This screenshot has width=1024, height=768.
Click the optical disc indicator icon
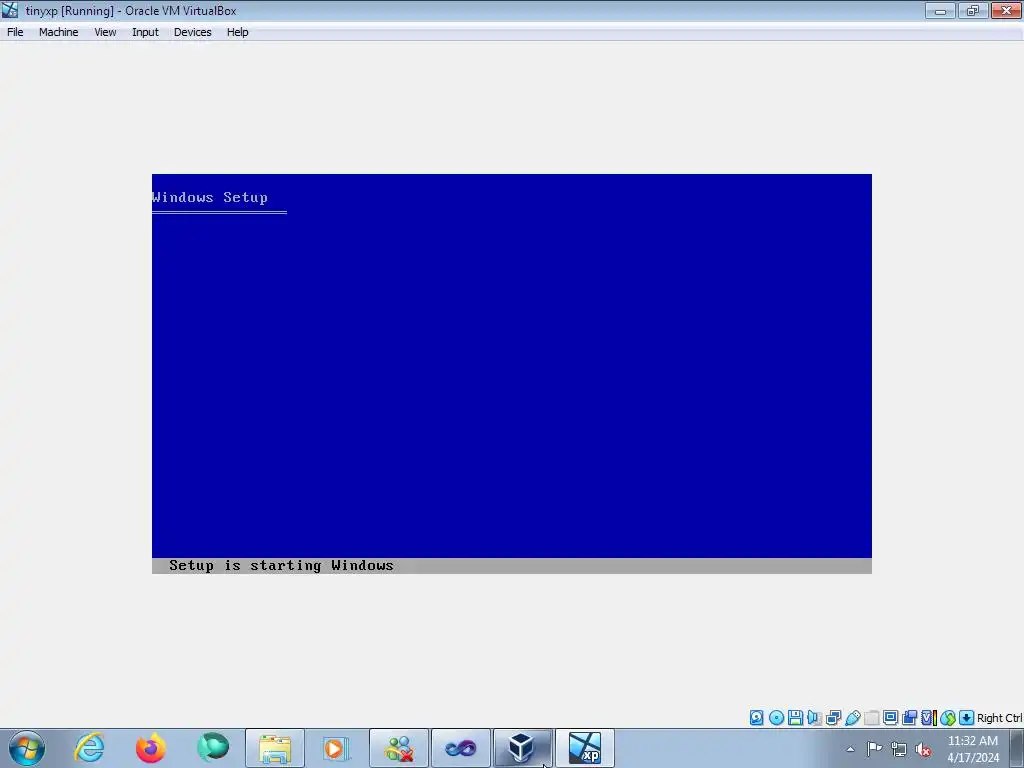[x=776, y=718]
